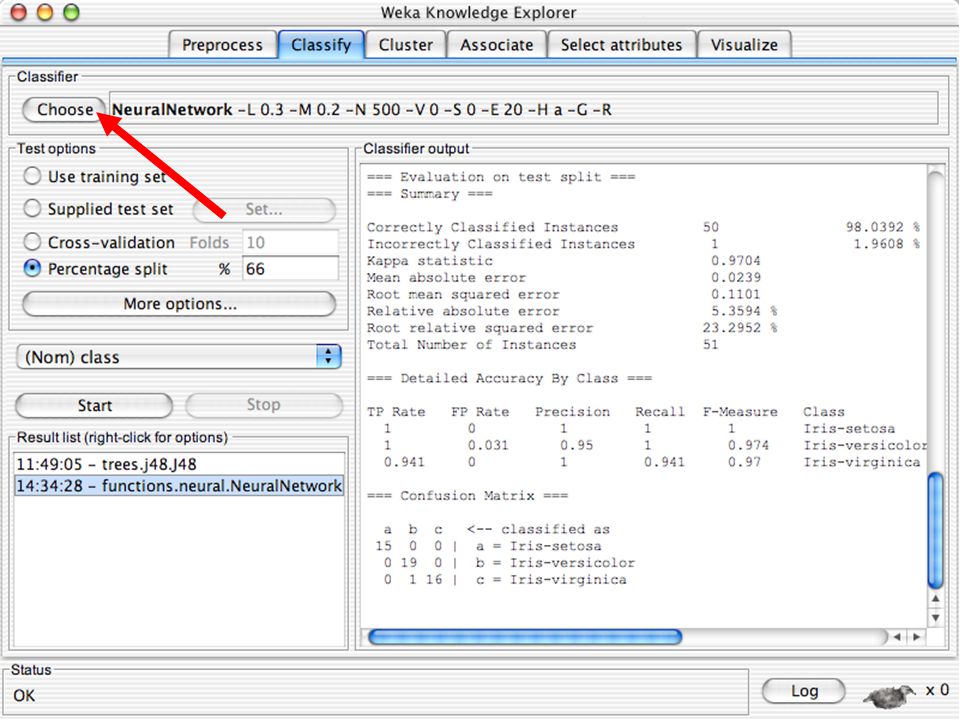Click the Root relative squared error line
Viewport: 960px width, 720px height.
point(572,328)
